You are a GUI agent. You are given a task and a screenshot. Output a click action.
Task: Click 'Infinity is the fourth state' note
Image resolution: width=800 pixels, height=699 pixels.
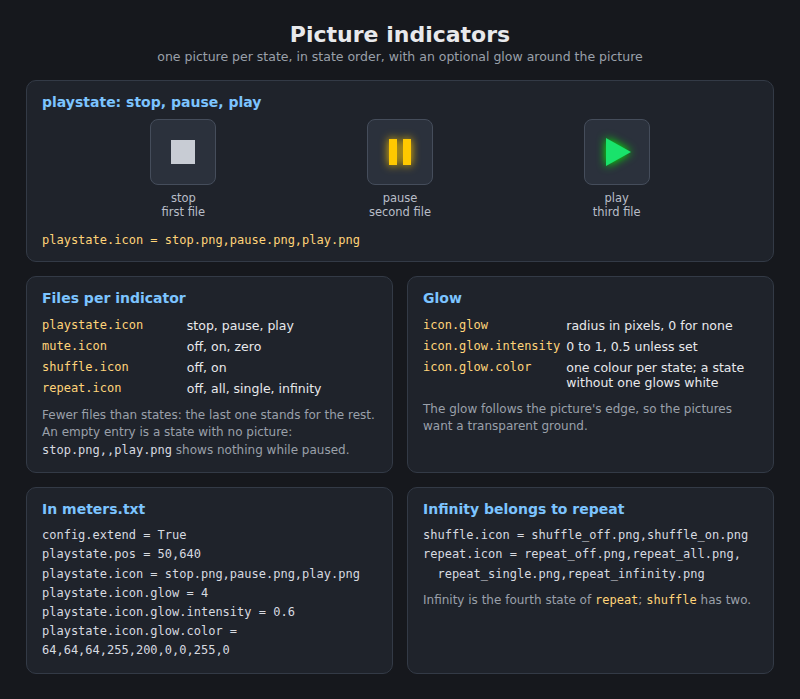coord(587,600)
